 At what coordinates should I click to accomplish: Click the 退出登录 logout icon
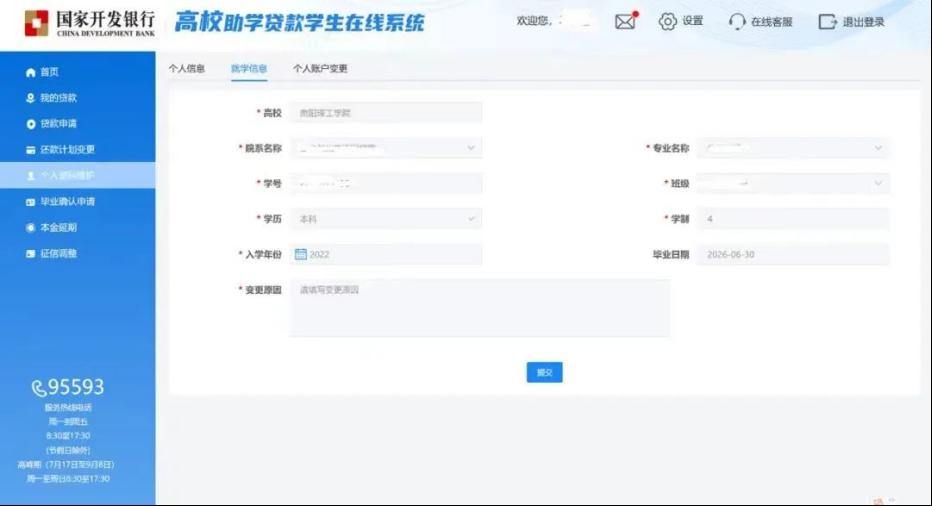tap(827, 21)
